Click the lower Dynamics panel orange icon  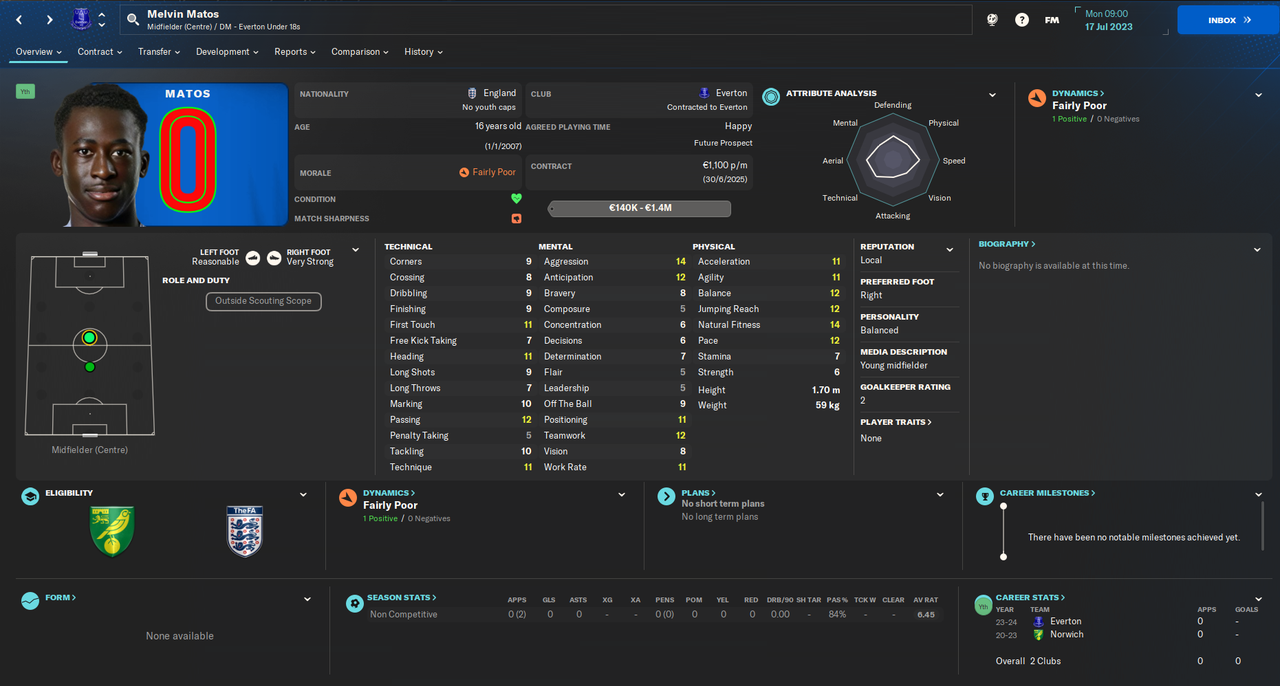(x=348, y=497)
